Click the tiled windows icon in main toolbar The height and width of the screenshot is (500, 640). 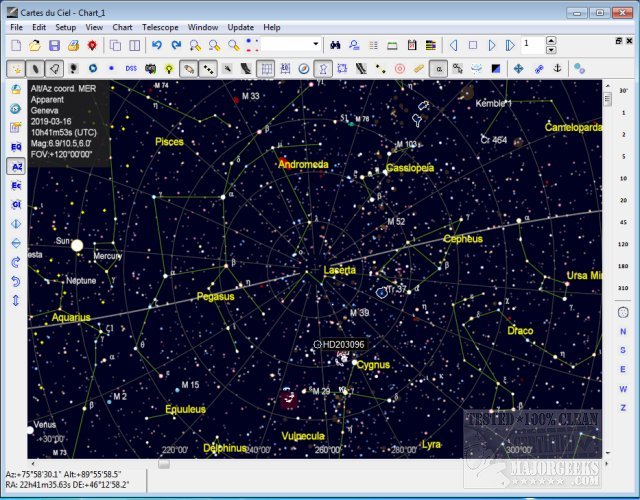(135, 45)
